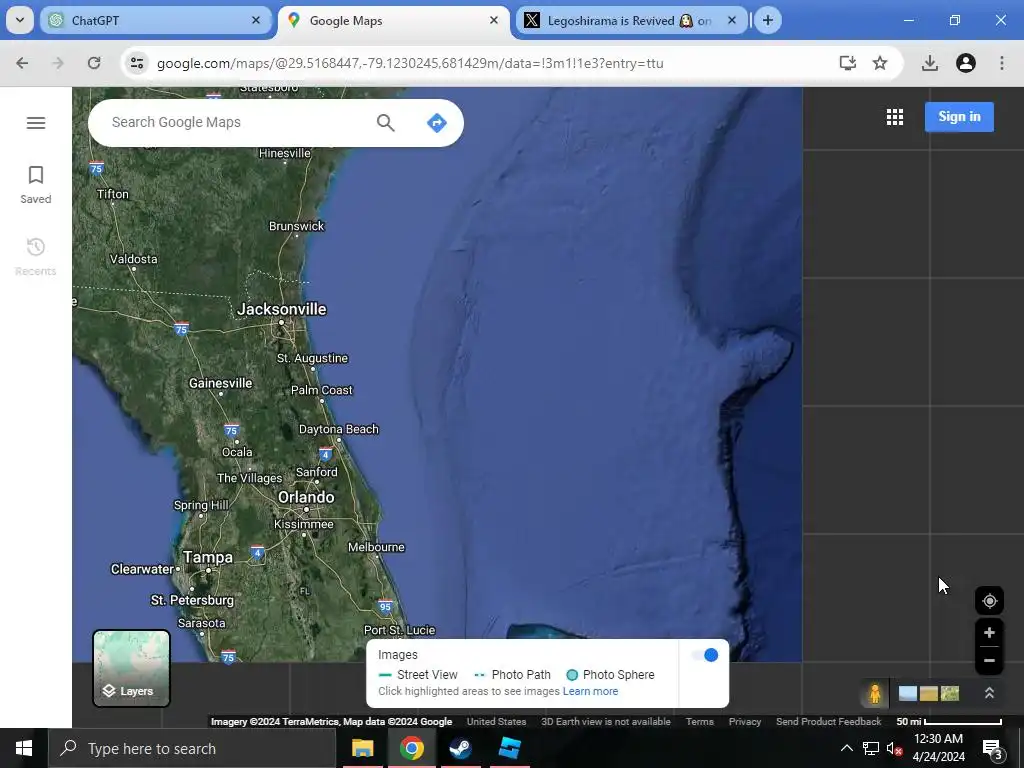Open the Windows notification center
This screenshot has height=768, width=1024.
(993, 748)
